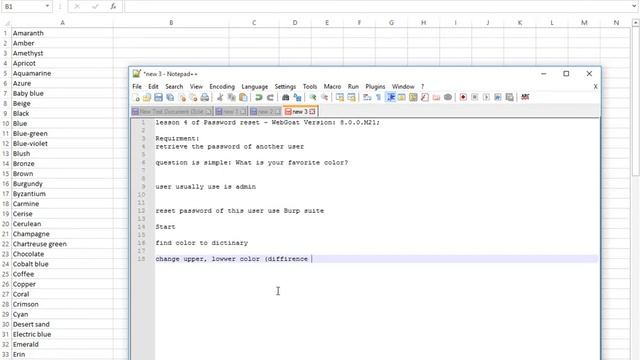Close the new 2 tab via its X

278,111
